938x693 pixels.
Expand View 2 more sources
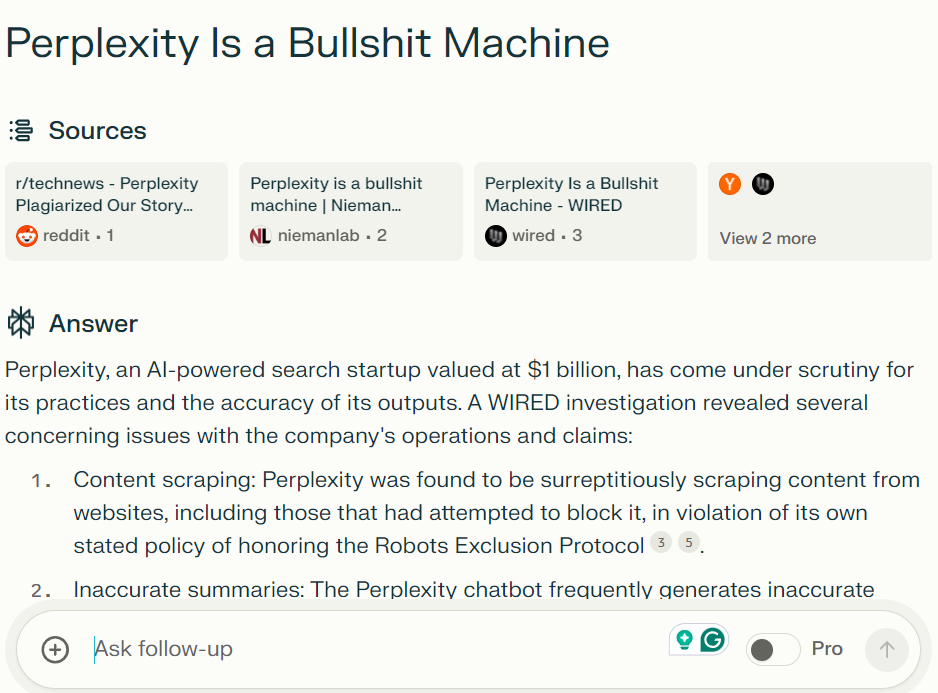(x=767, y=238)
